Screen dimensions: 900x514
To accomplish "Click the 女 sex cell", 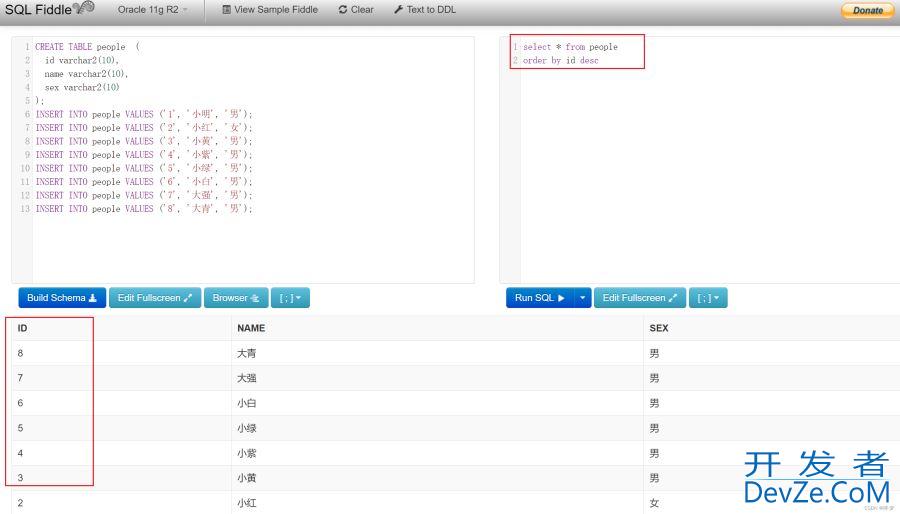I will tap(771, 503).
